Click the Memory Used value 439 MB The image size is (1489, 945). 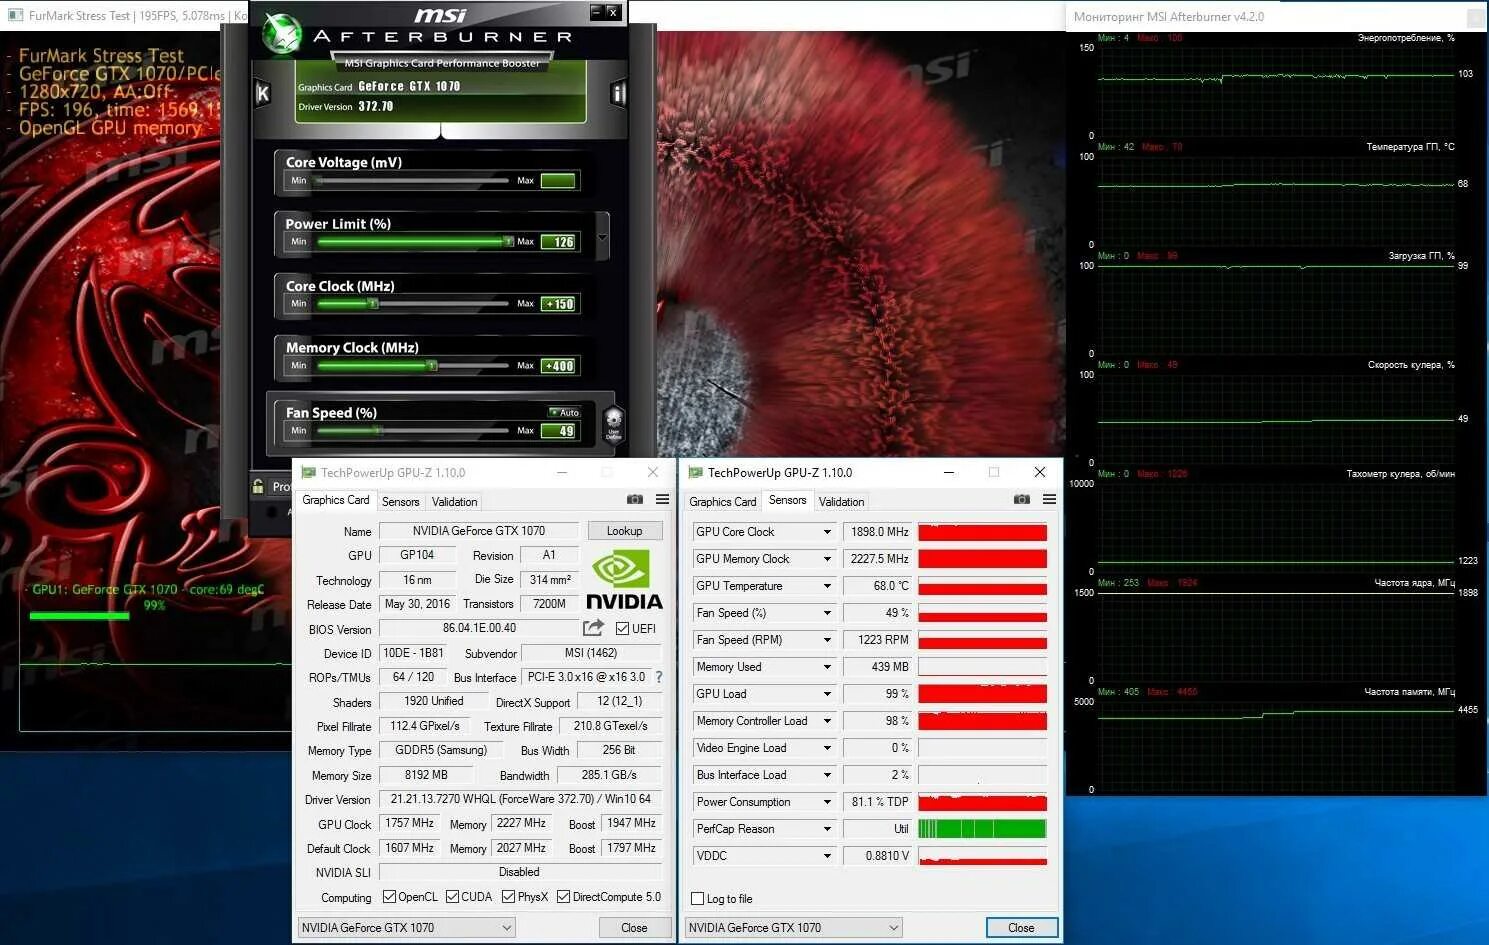click(877, 667)
